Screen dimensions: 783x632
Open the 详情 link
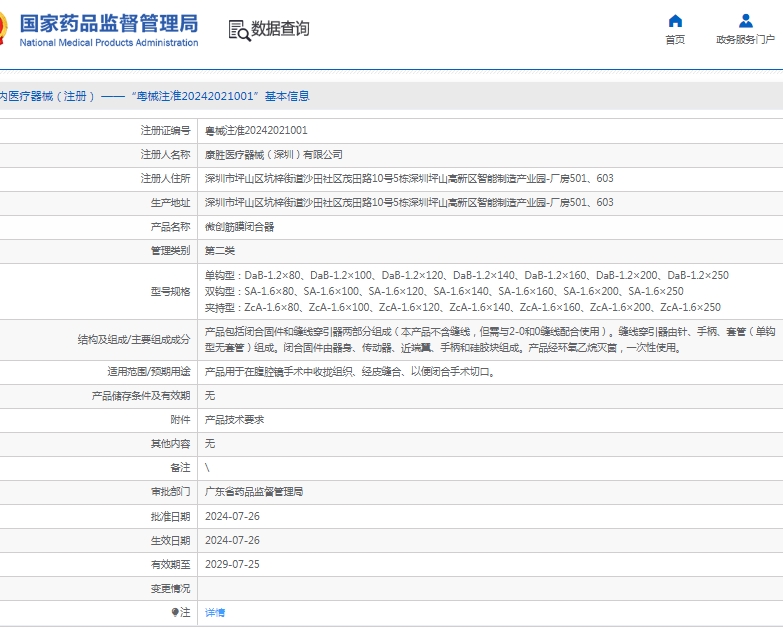tap(215, 613)
